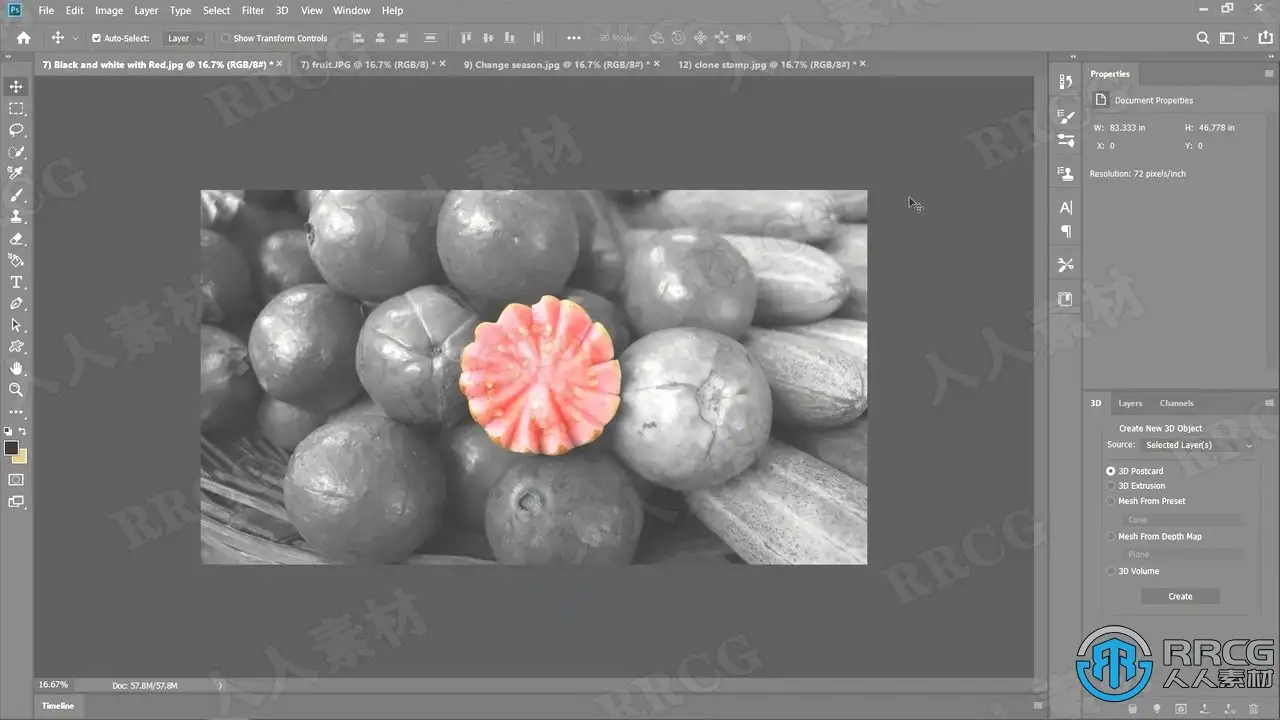The width and height of the screenshot is (1280, 720).
Task: Switch to the fruit.JPG document tab
Action: pyautogui.click(x=366, y=64)
